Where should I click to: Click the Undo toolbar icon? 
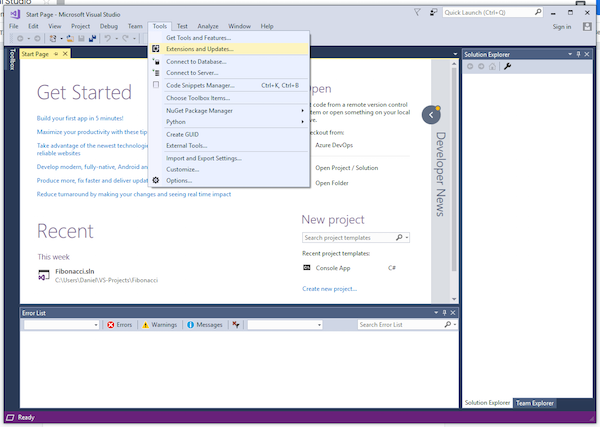tap(108, 38)
